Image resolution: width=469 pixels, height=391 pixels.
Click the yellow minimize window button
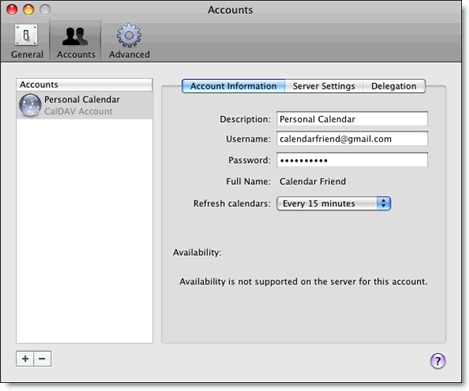28,10
